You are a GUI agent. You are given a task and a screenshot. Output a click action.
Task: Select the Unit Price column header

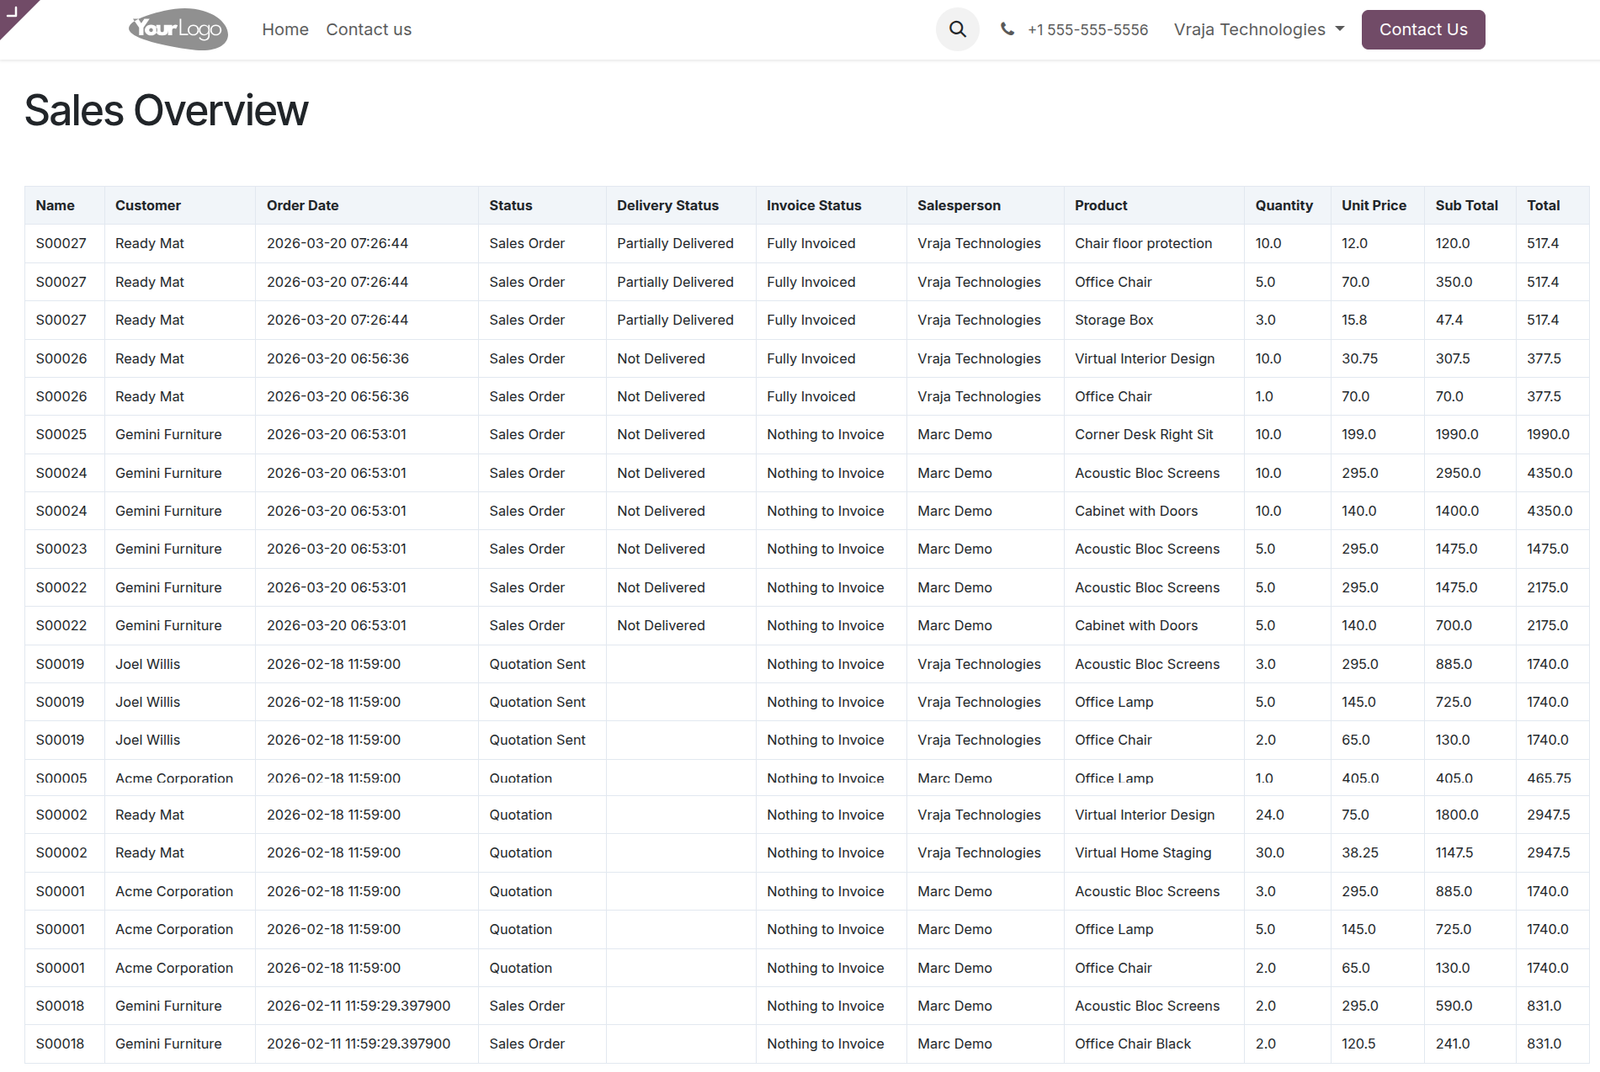[x=1373, y=205]
